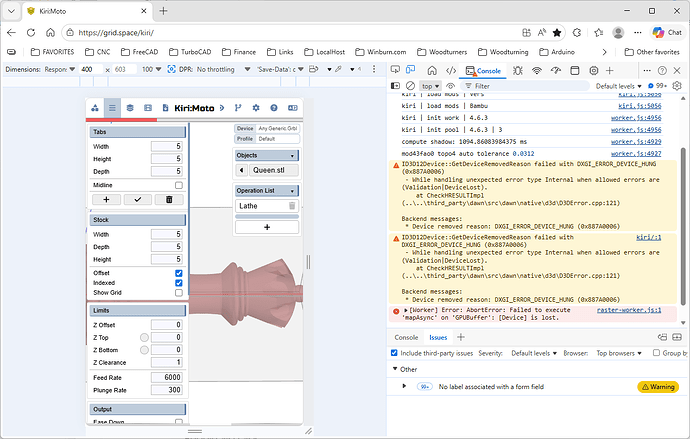Uncheck the Indexed checkbox
This screenshot has width=690, height=439.
[x=179, y=283]
